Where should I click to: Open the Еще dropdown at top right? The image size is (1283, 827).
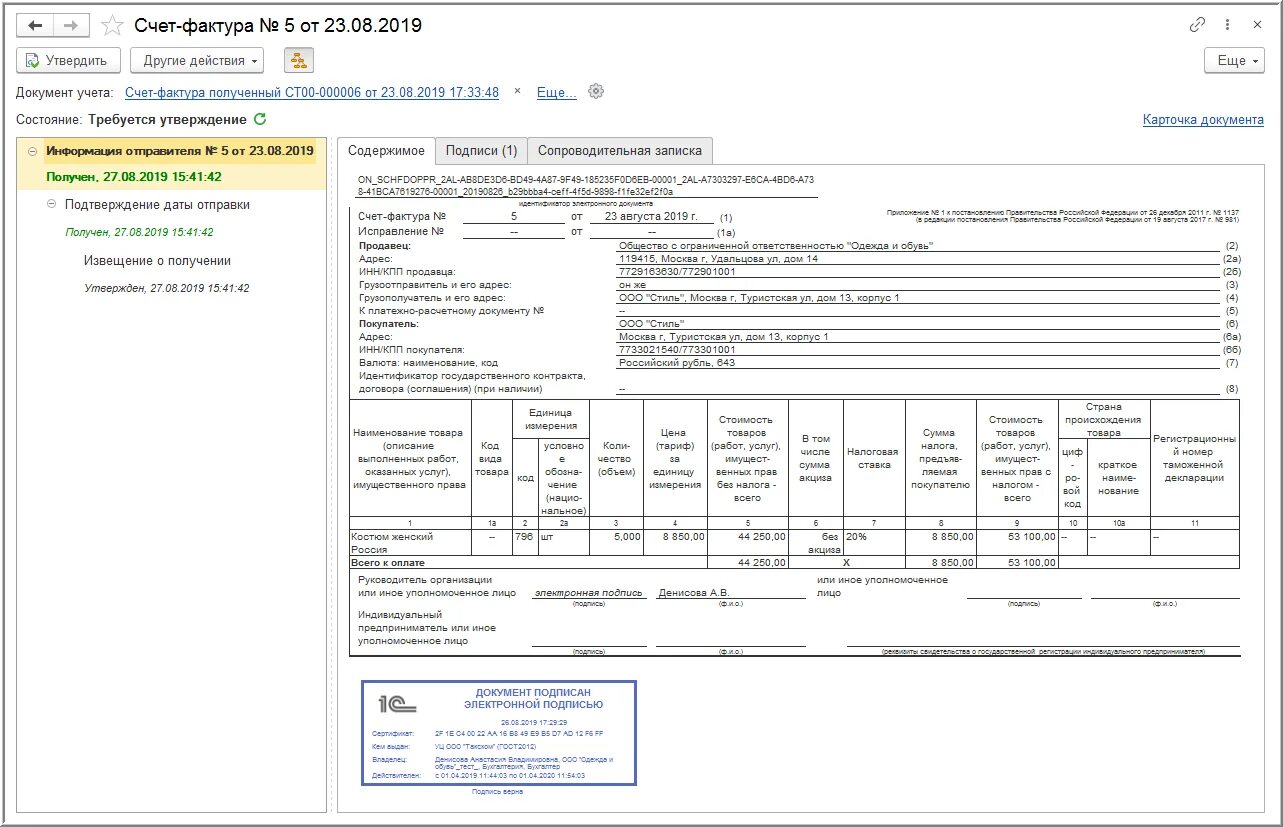pyautogui.click(x=1234, y=60)
